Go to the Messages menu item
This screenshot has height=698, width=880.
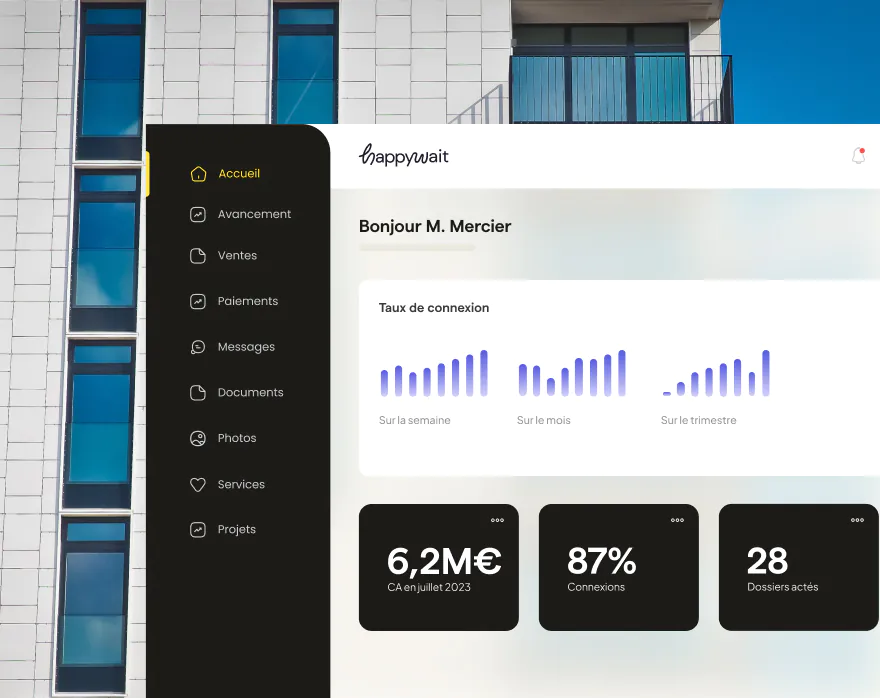tap(246, 347)
